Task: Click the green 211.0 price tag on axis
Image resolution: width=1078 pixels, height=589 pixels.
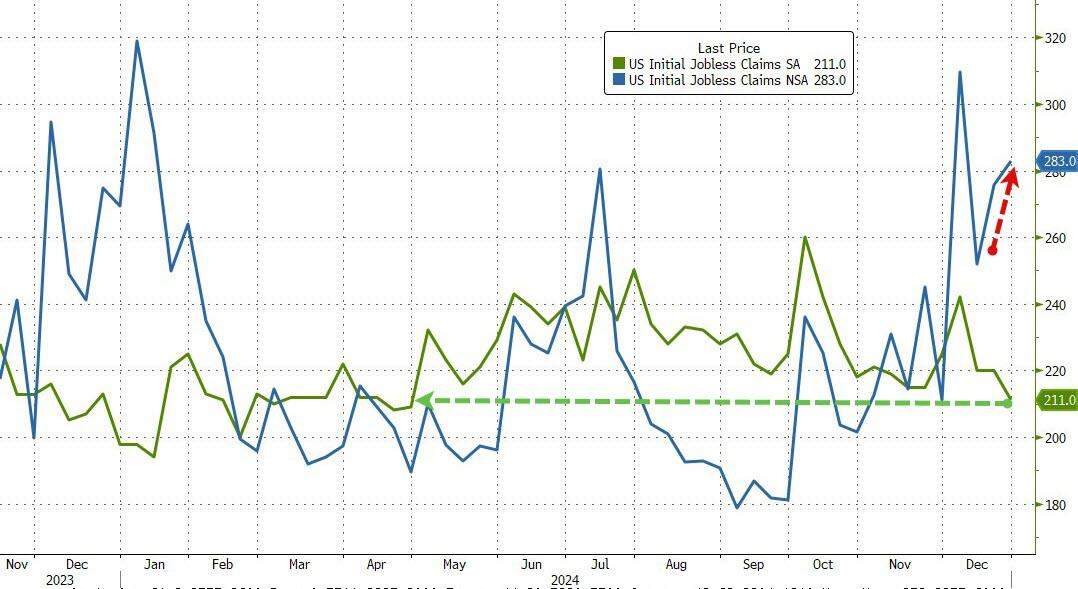Action: point(1058,401)
